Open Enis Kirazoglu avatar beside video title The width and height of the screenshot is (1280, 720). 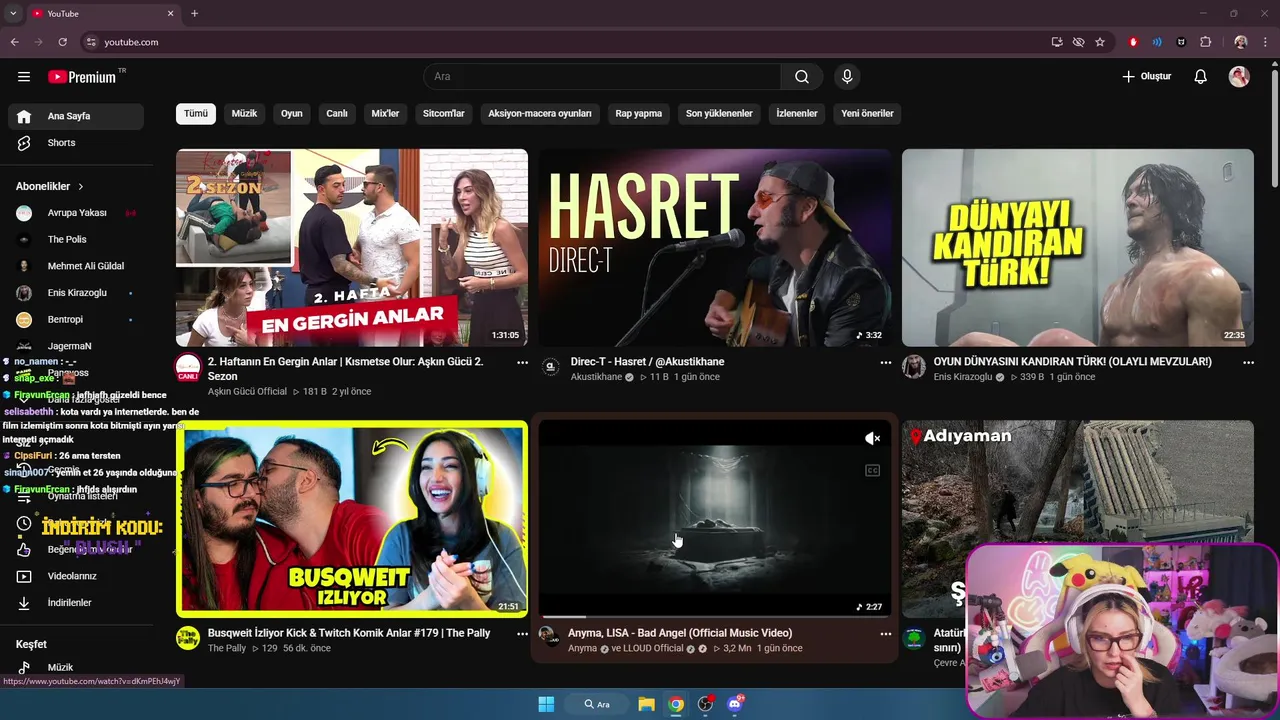tap(913, 368)
